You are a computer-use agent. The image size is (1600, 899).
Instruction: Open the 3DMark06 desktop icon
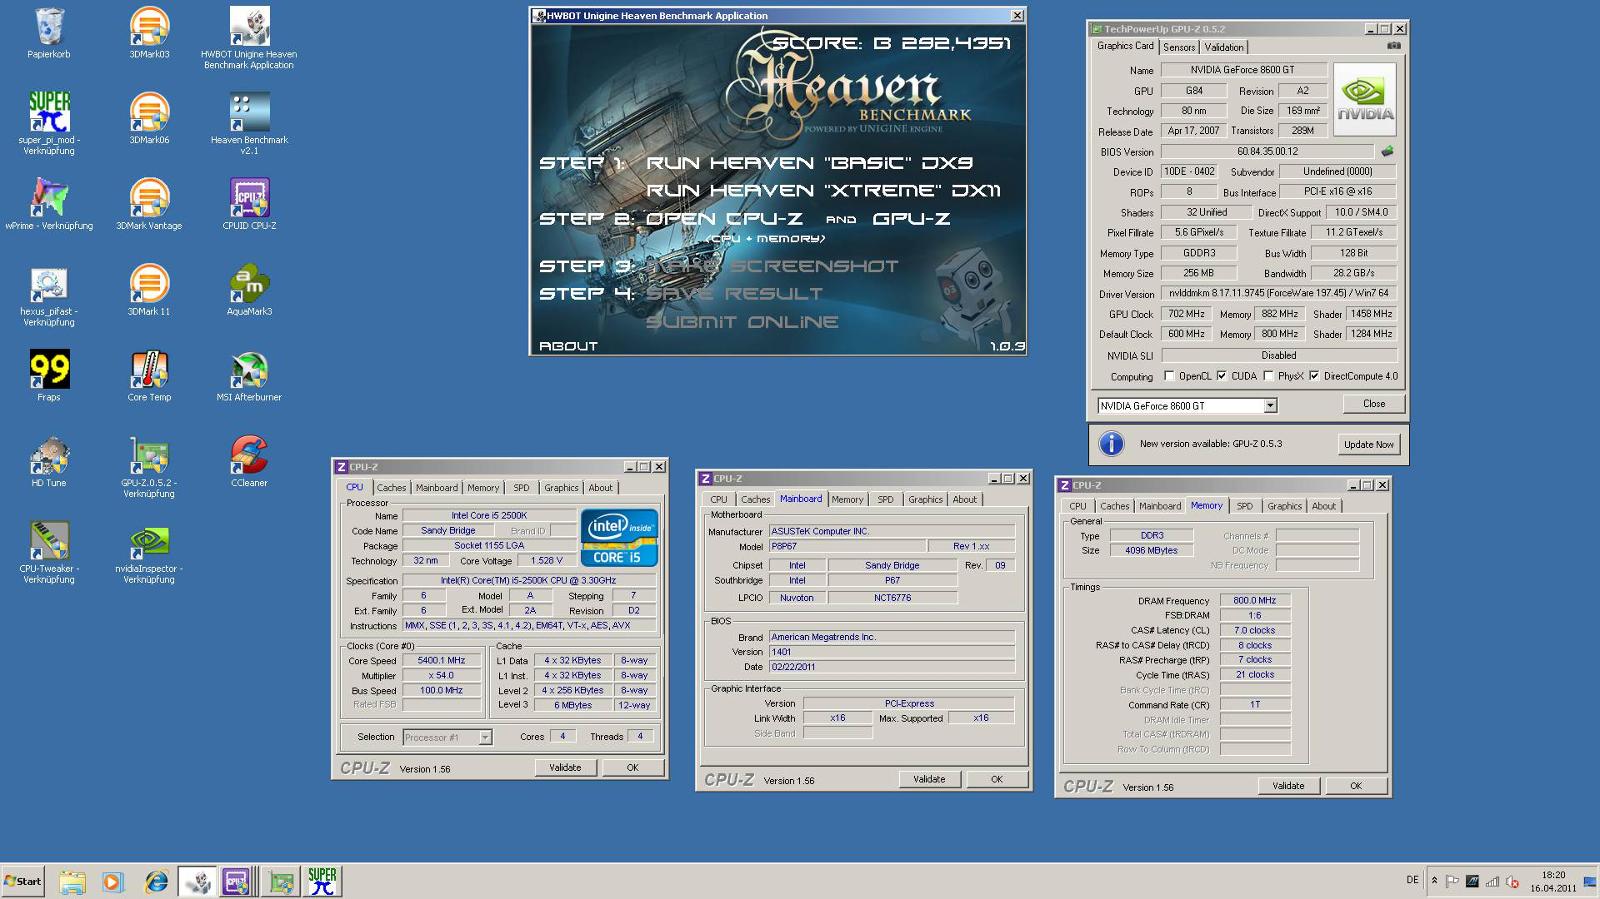tap(149, 112)
